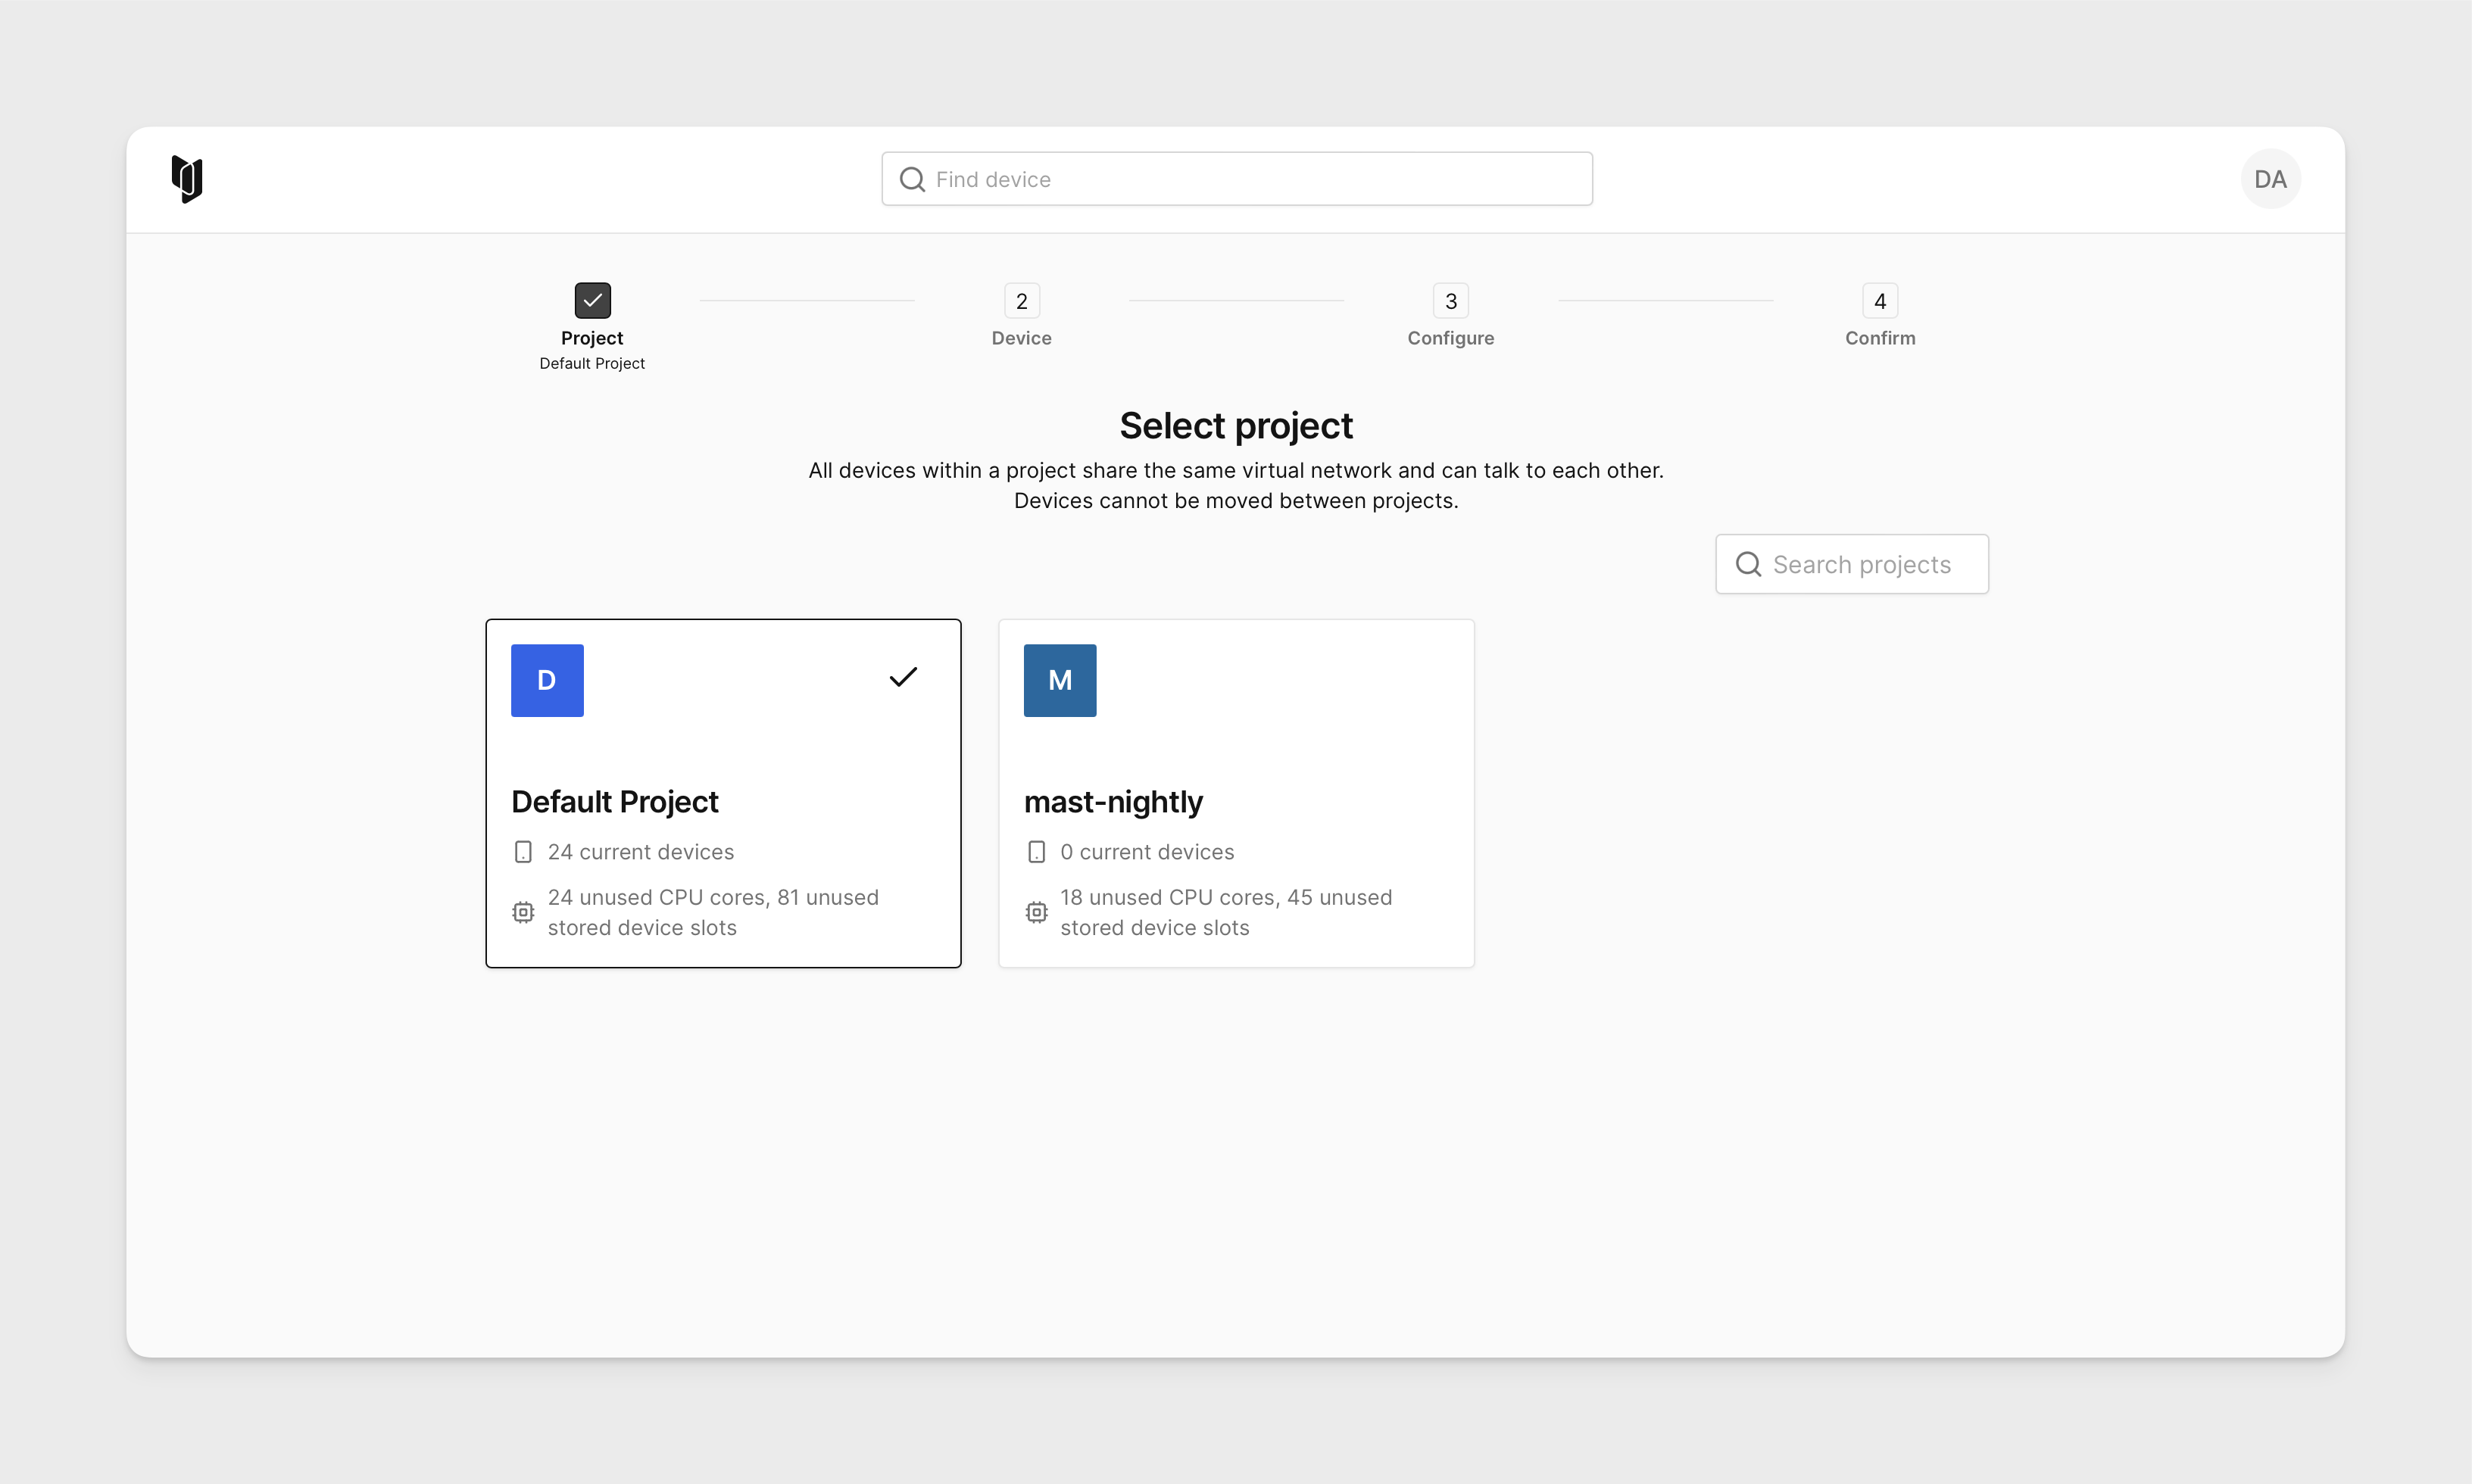This screenshot has width=2472, height=1484.
Task: Click the device icon on Default Project card
Action: click(523, 850)
